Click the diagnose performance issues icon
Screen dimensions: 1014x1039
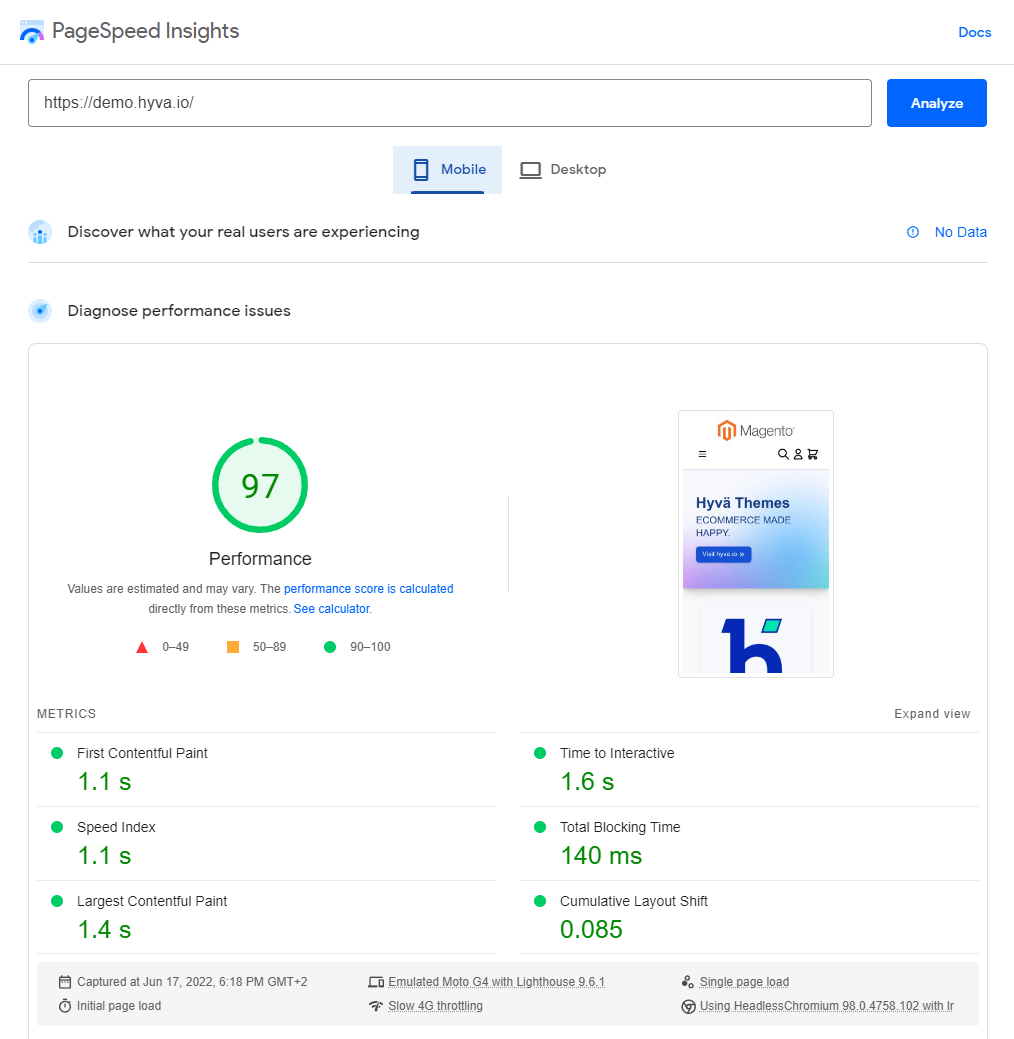tap(40, 311)
